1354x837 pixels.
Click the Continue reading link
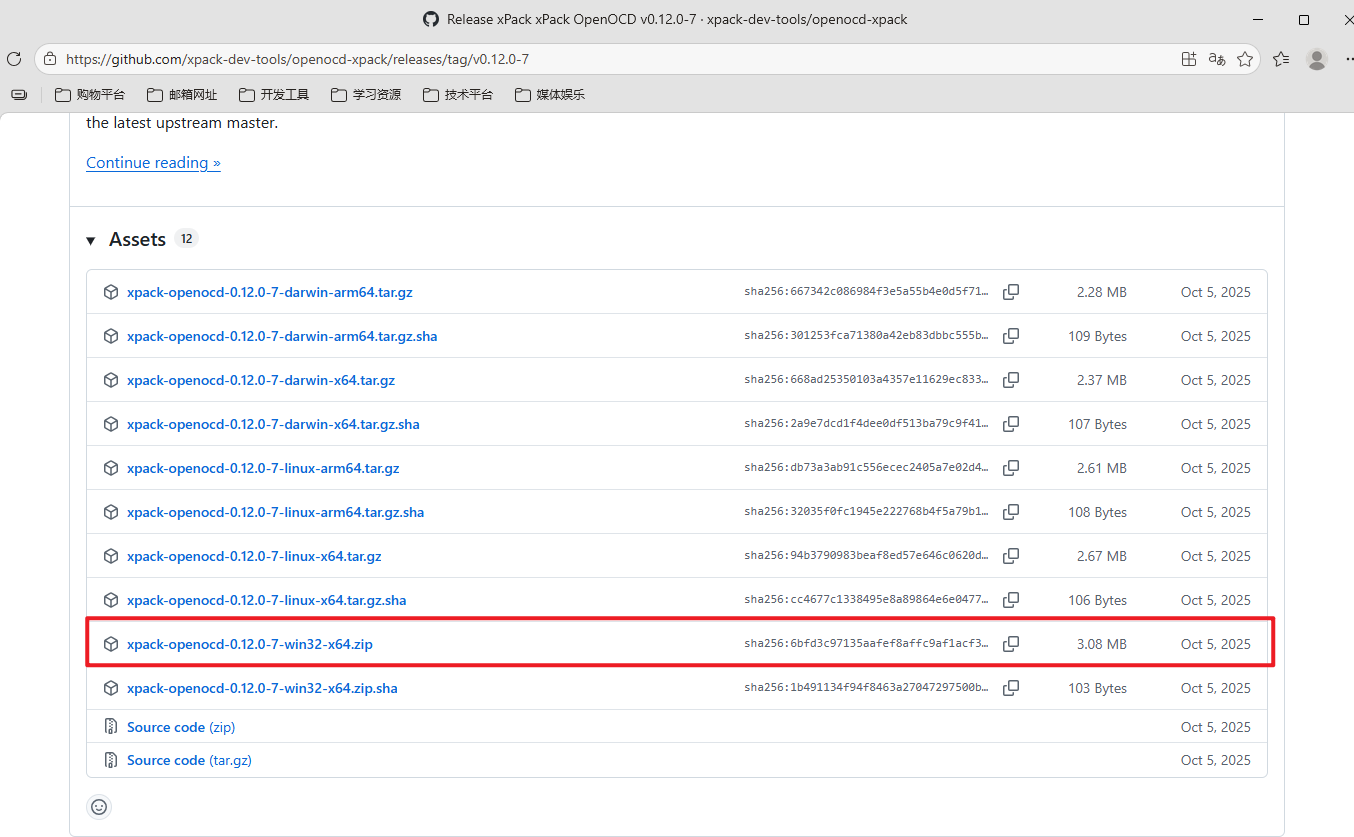(x=153, y=162)
